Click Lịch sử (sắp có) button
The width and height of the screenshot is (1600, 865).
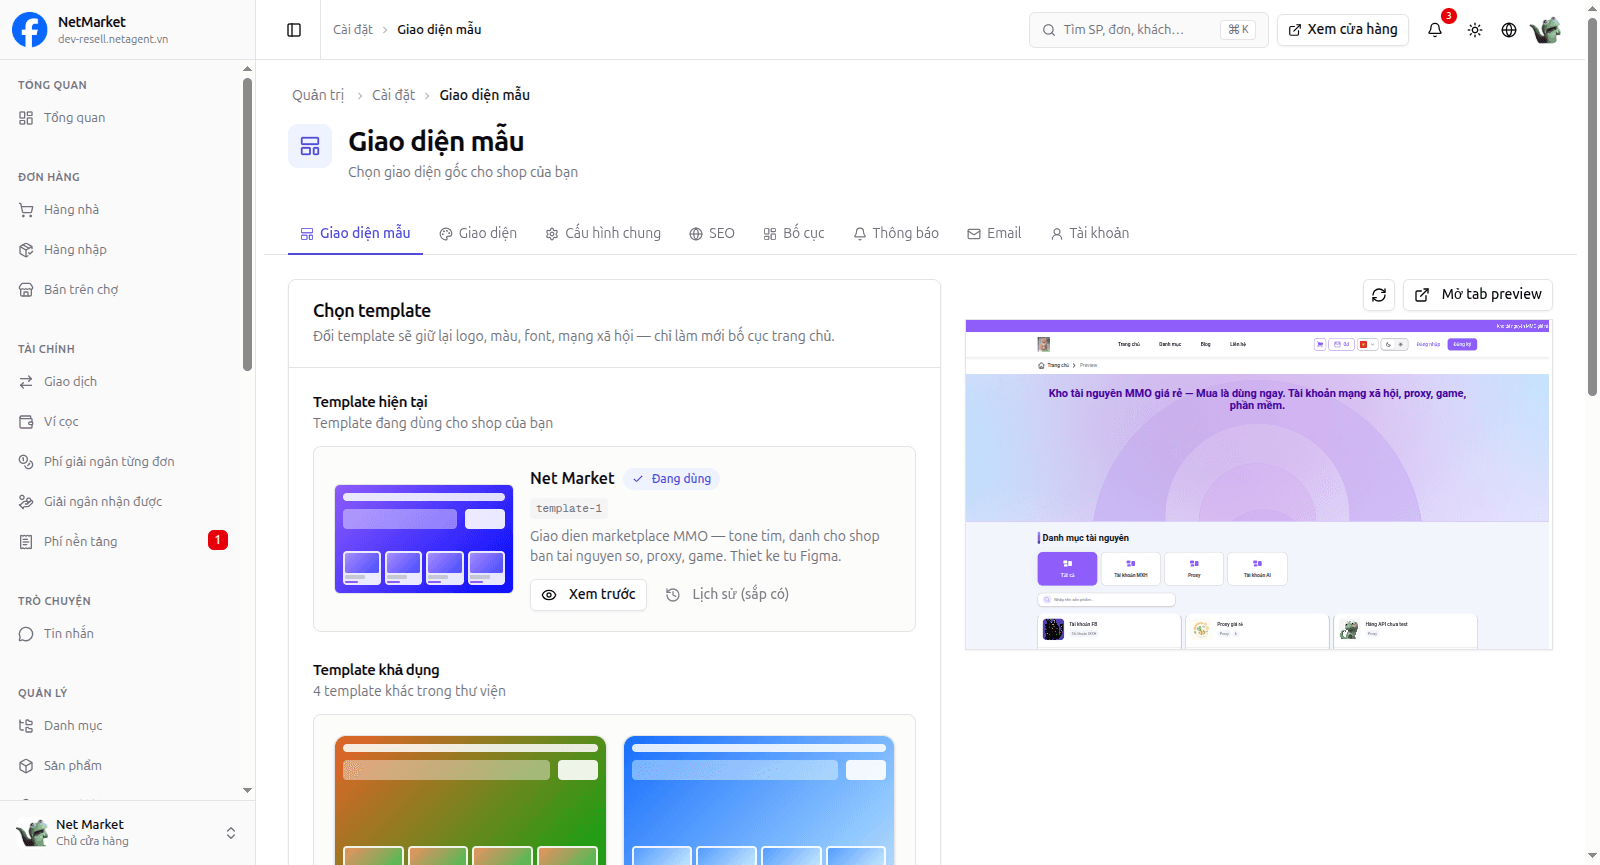[x=727, y=594]
